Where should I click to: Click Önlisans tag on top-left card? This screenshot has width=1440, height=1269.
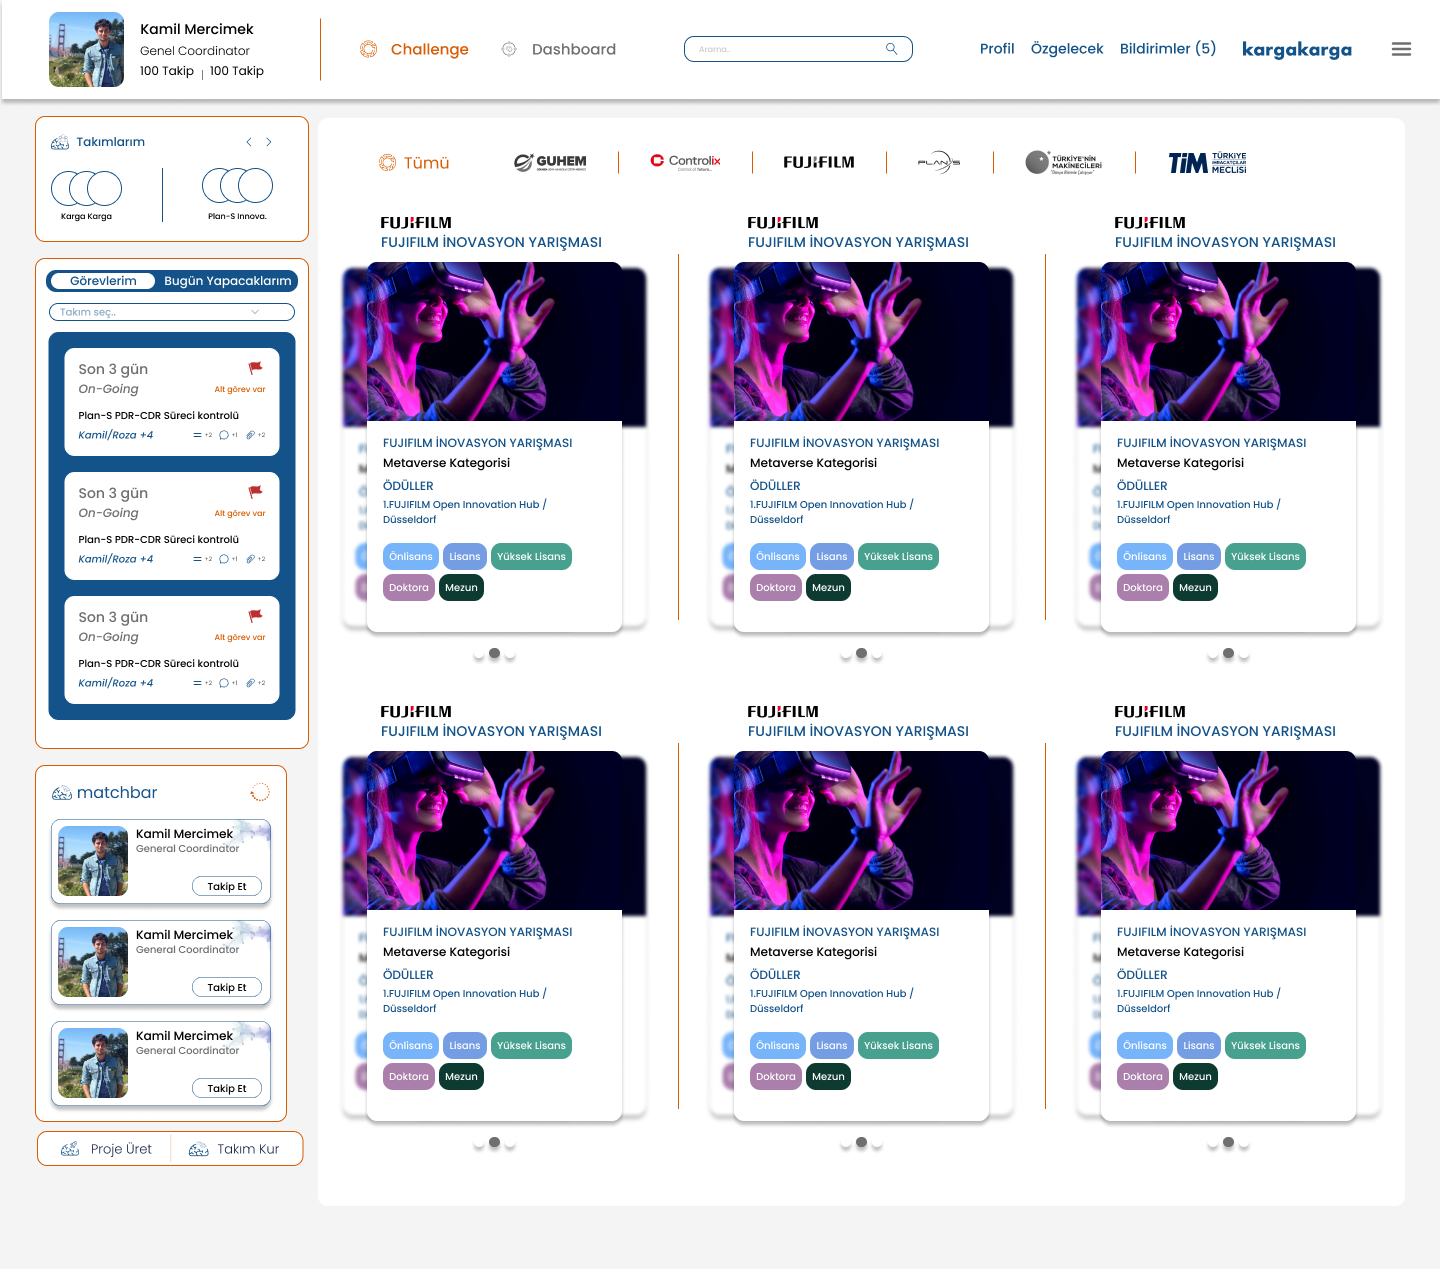411,557
